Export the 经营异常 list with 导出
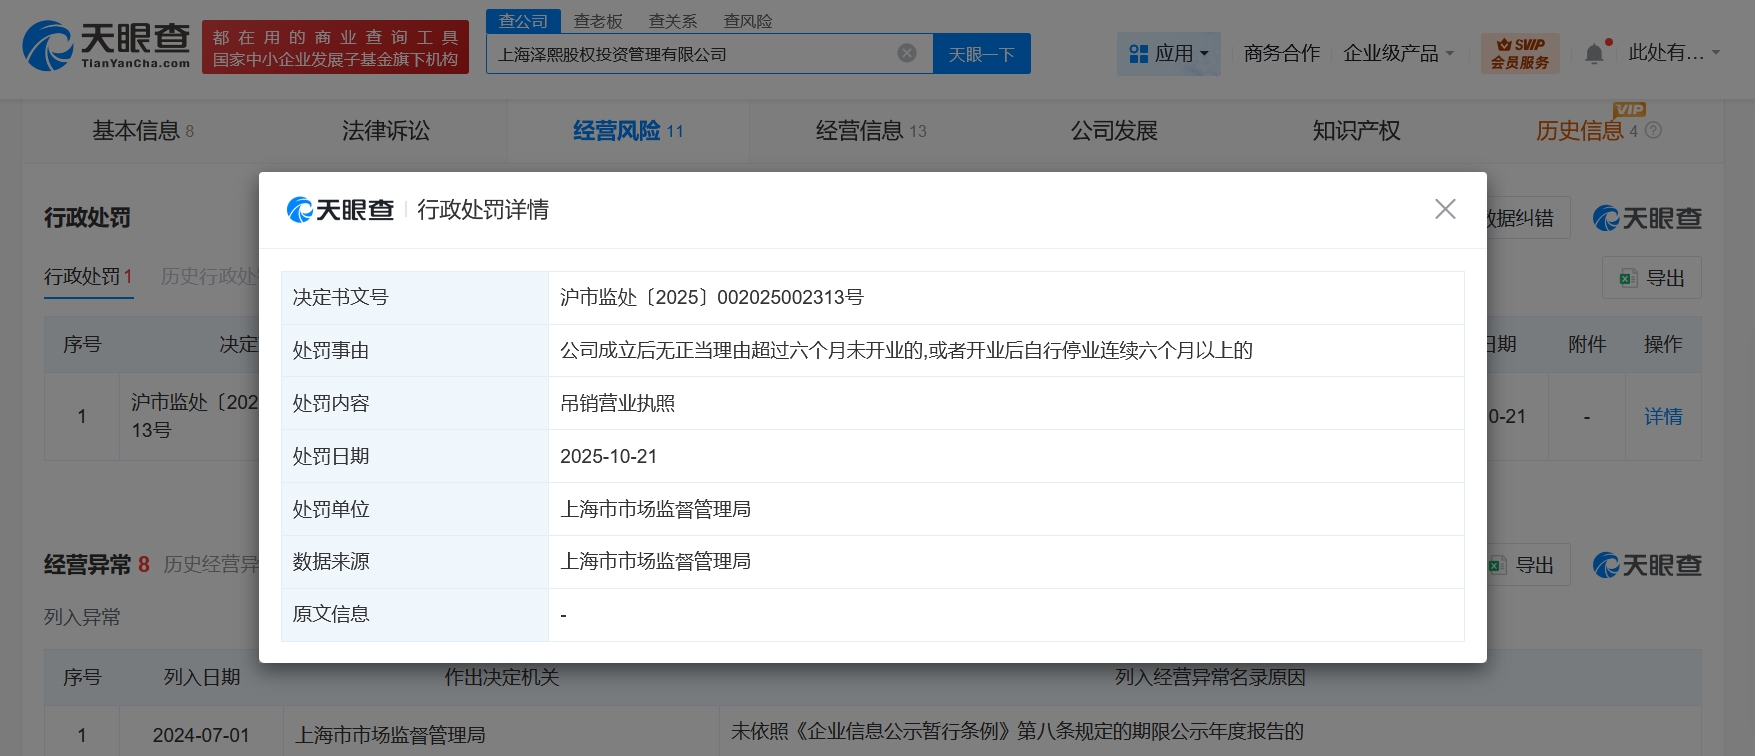Viewport: 1755px width, 756px height. click(x=1522, y=566)
